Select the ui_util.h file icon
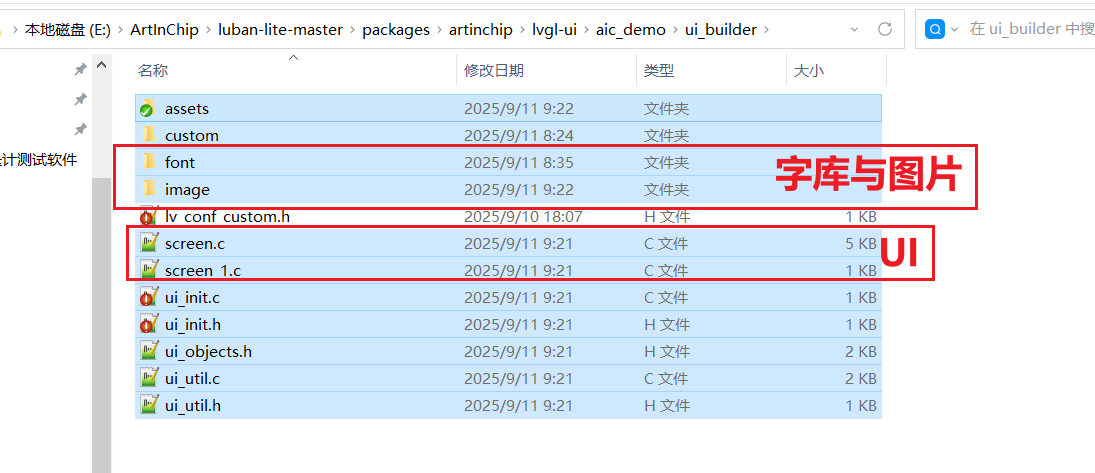This screenshot has width=1095, height=473. click(147, 405)
